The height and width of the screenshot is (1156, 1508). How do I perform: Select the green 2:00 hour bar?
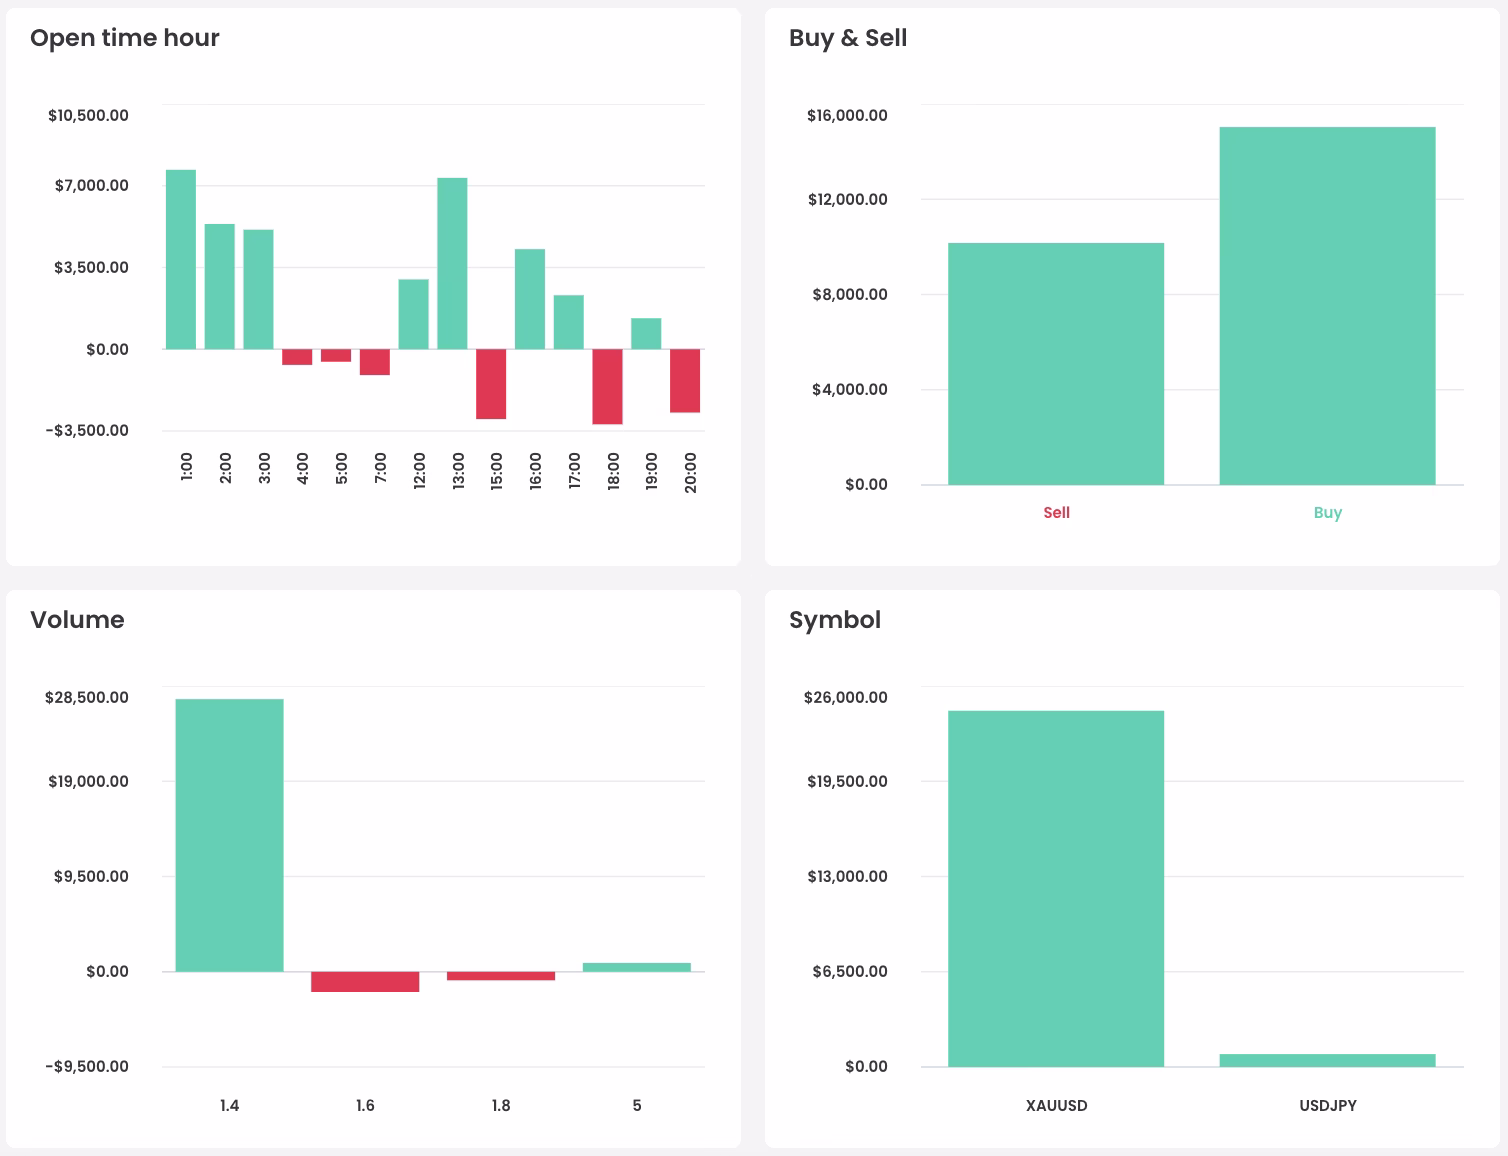click(220, 286)
